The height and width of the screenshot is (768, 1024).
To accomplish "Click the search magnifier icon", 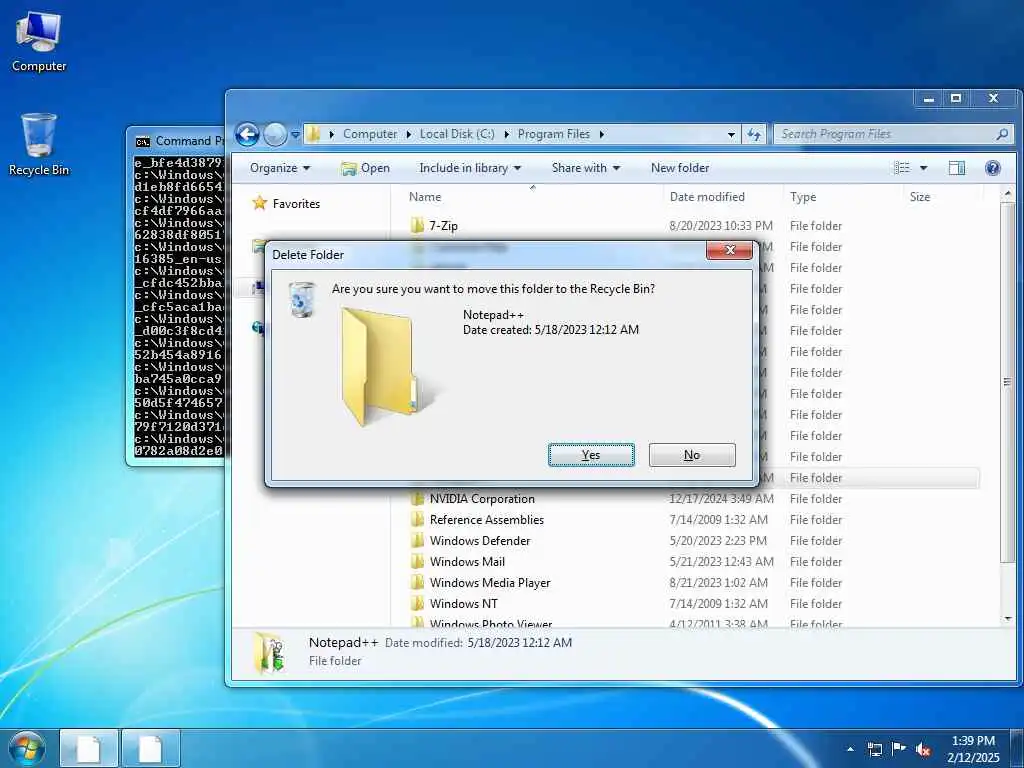I will tap(1002, 134).
